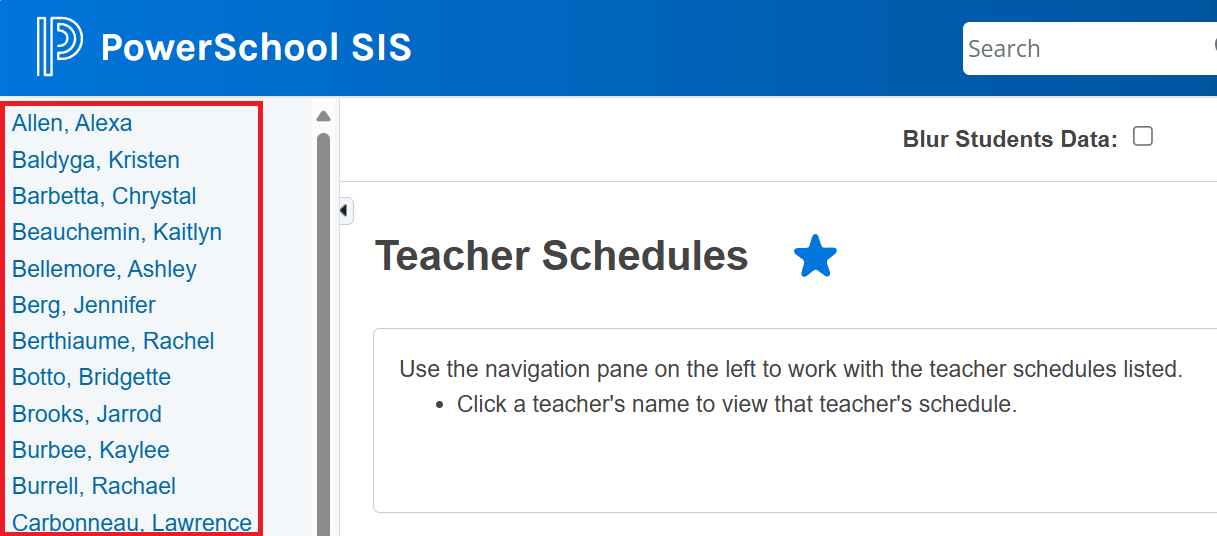Open Botto, Bridgette's schedule

(91, 377)
